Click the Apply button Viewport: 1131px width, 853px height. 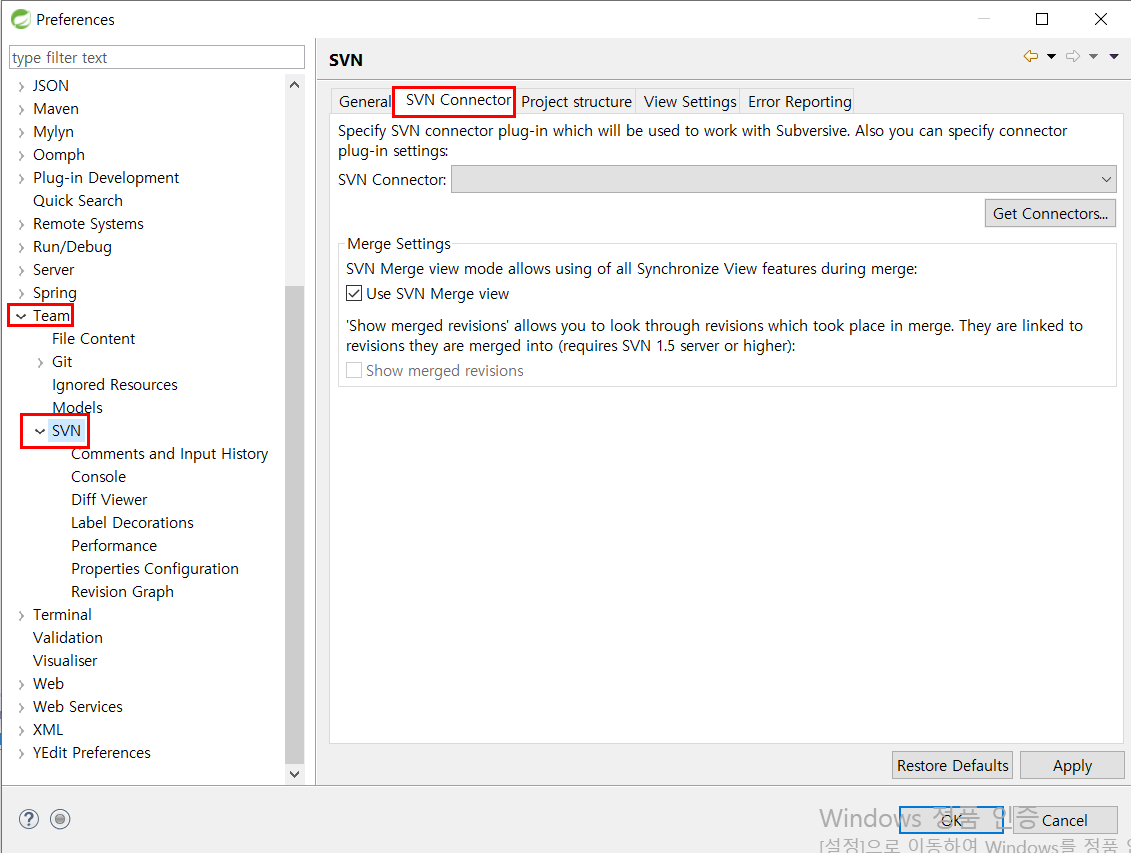pyautogui.click(x=1073, y=766)
